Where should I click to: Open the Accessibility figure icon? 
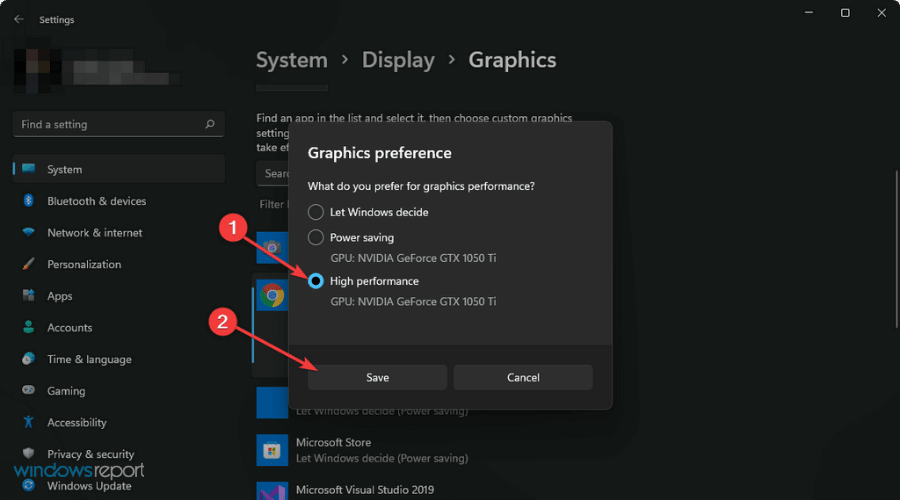click(x=28, y=422)
